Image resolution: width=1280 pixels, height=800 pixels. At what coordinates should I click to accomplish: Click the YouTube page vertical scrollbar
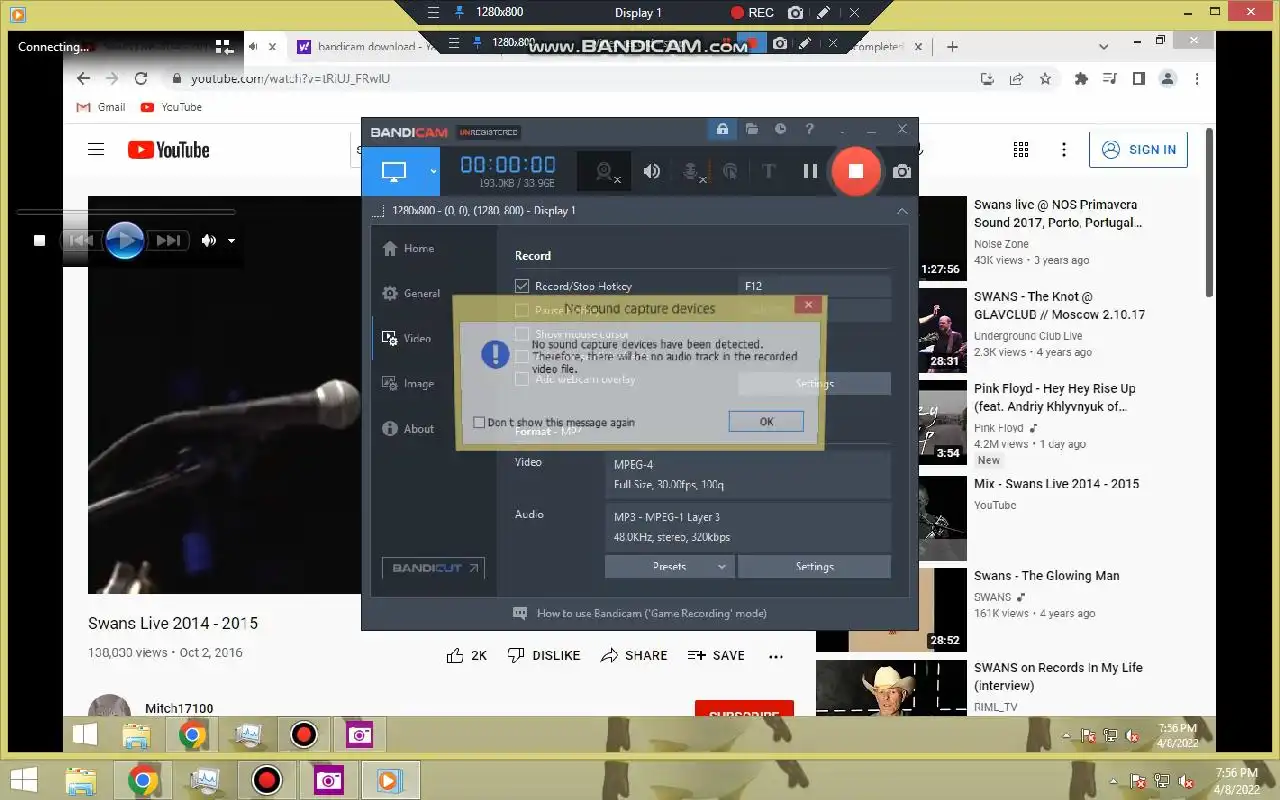1211,212
